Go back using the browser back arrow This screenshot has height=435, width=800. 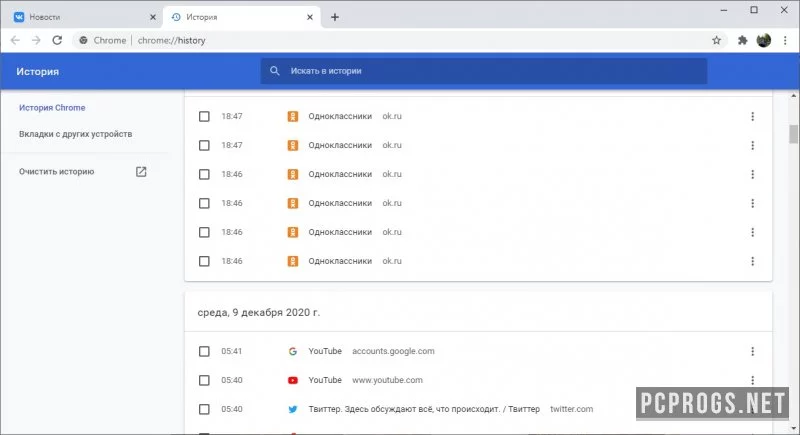[x=15, y=40]
